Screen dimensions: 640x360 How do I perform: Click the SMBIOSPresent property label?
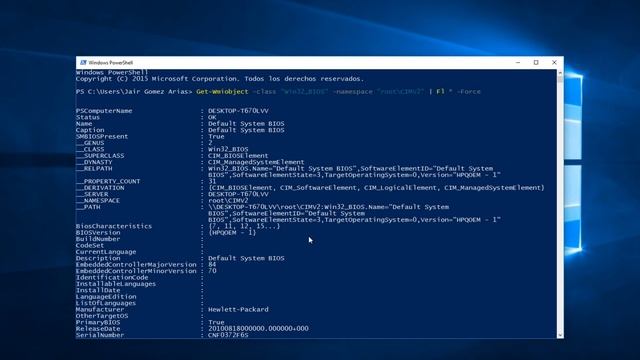point(102,136)
